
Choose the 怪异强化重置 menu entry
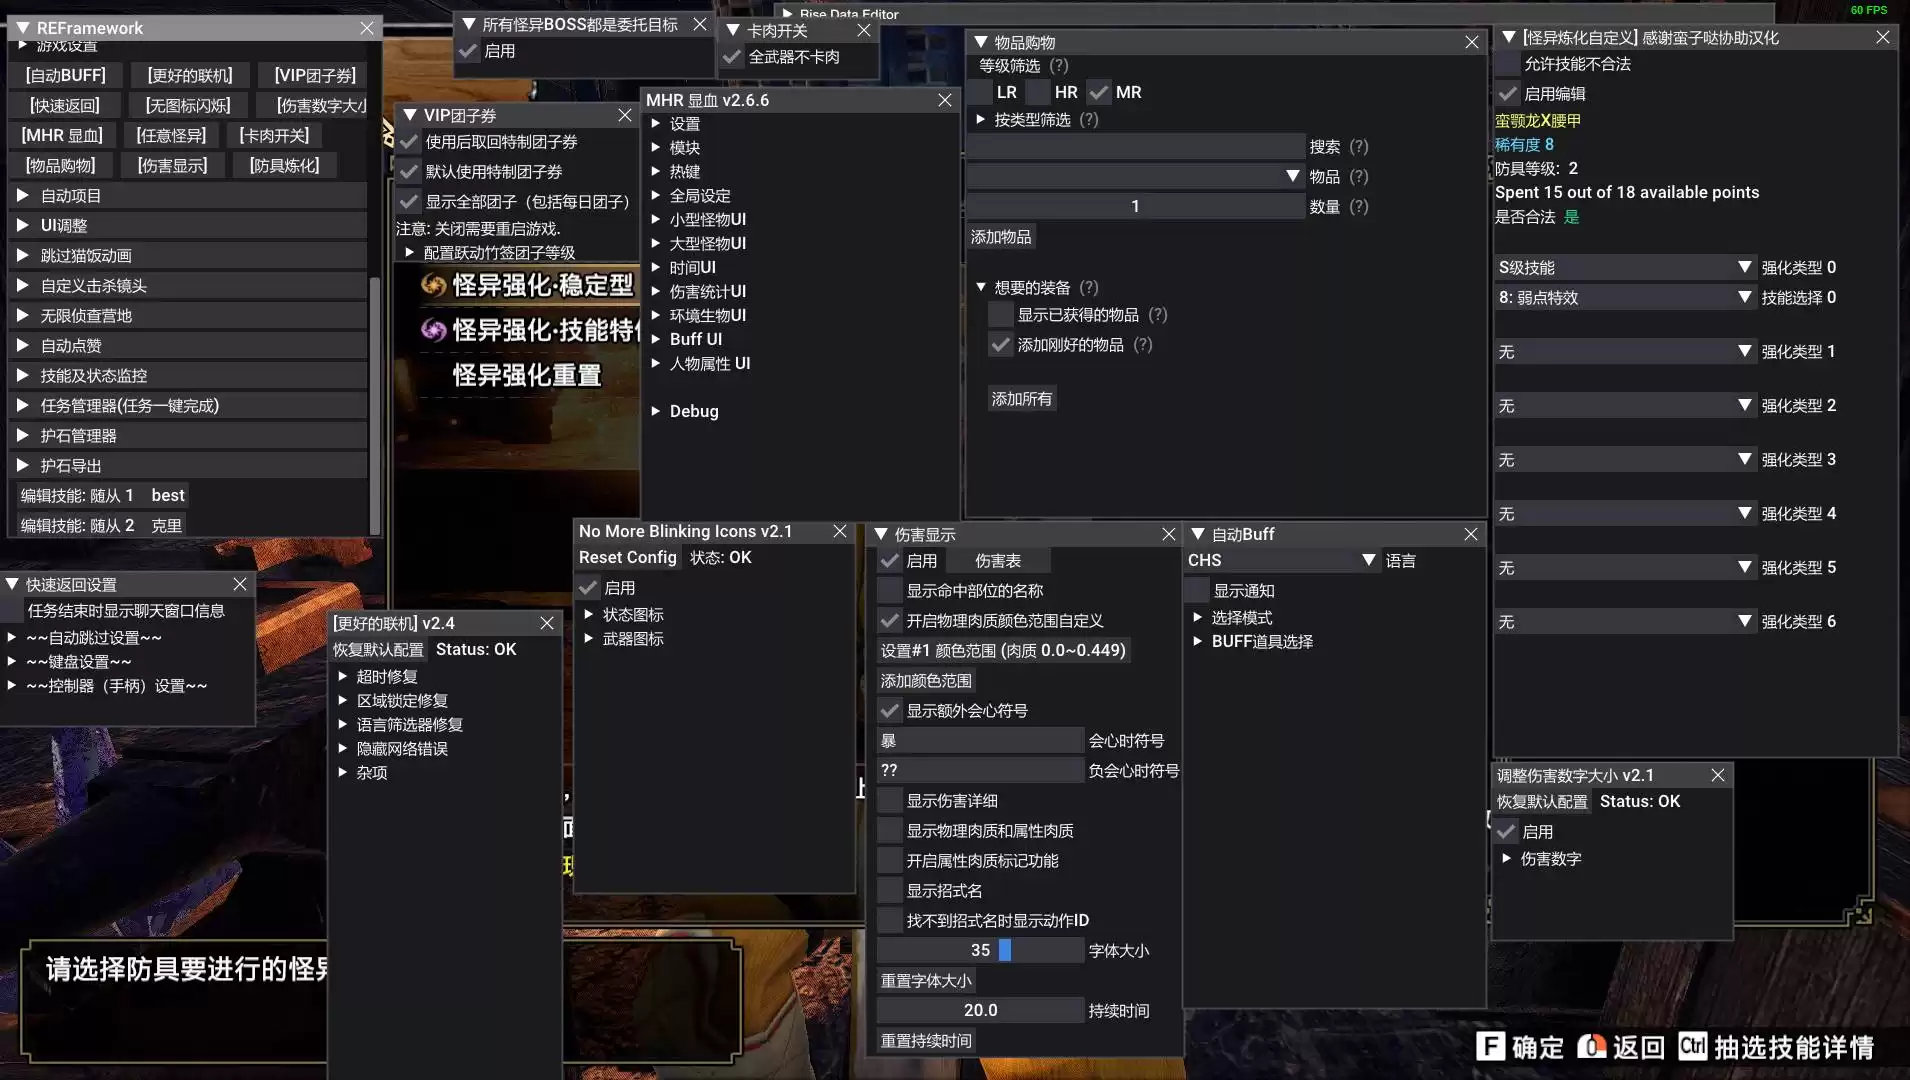526,376
